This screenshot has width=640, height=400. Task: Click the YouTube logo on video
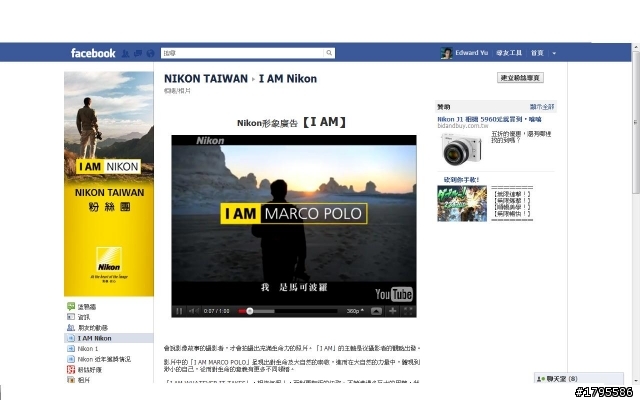[x=394, y=294]
